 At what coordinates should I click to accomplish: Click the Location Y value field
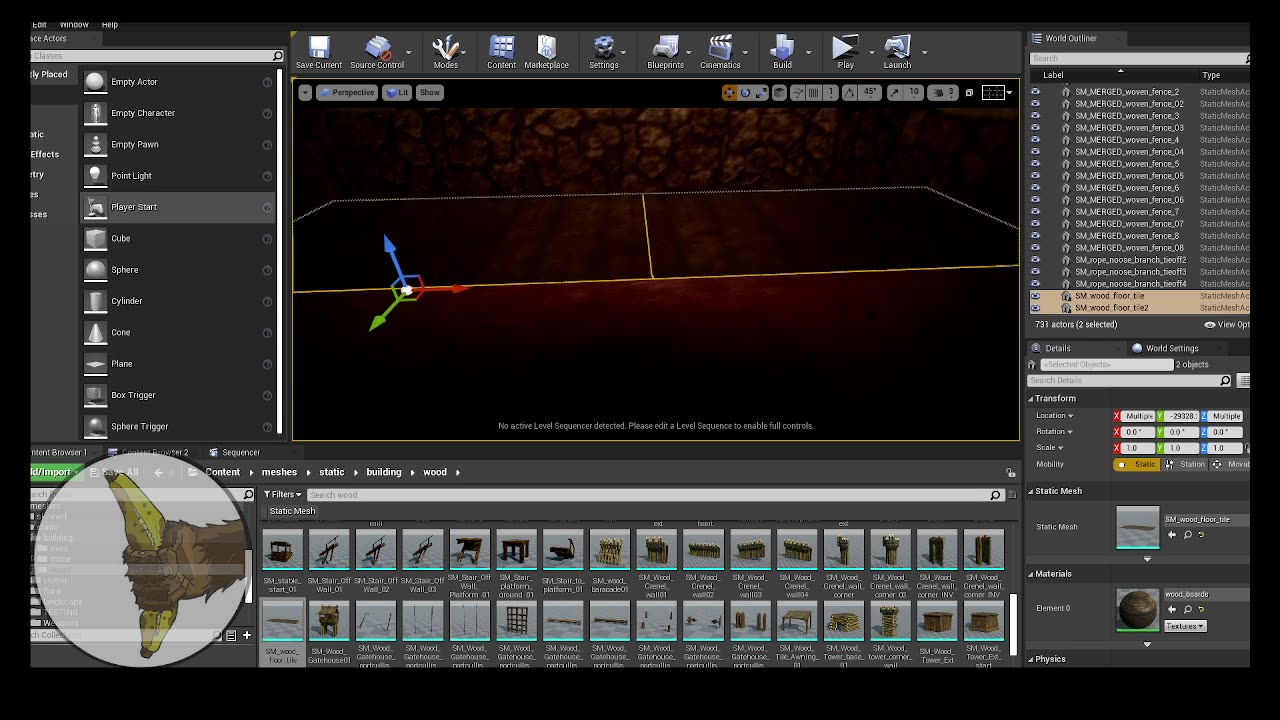coord(1180,416)
